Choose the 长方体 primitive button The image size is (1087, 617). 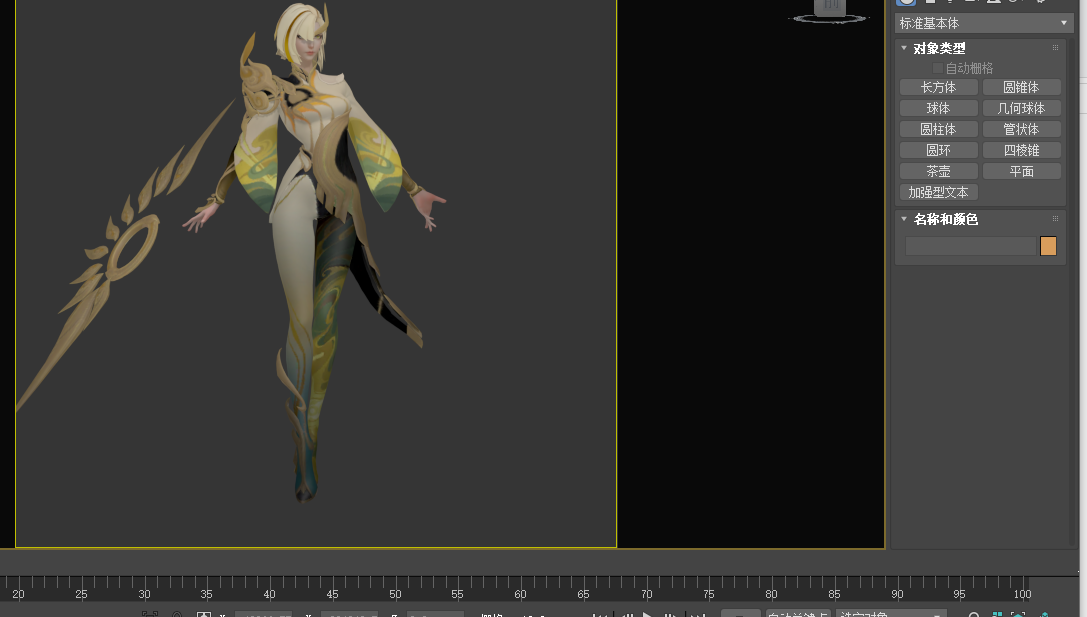[x=938, y=88]
